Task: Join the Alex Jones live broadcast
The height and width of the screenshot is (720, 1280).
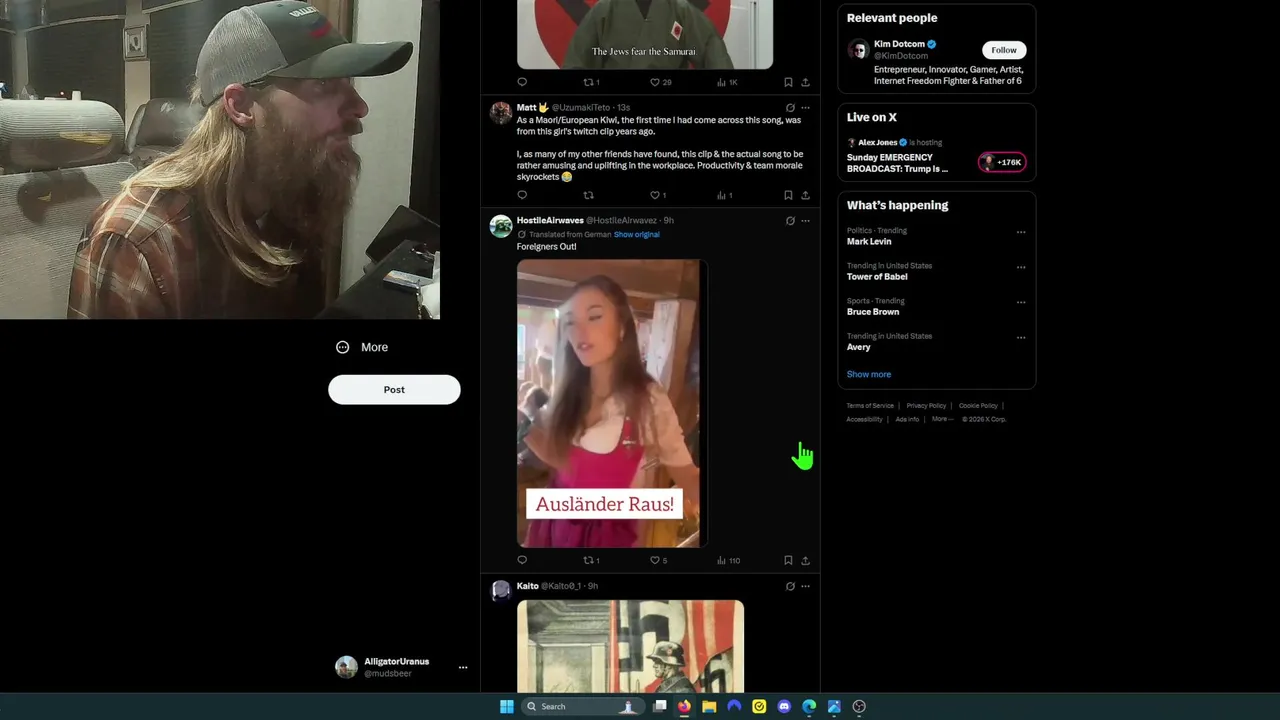Action: [936, 157]
